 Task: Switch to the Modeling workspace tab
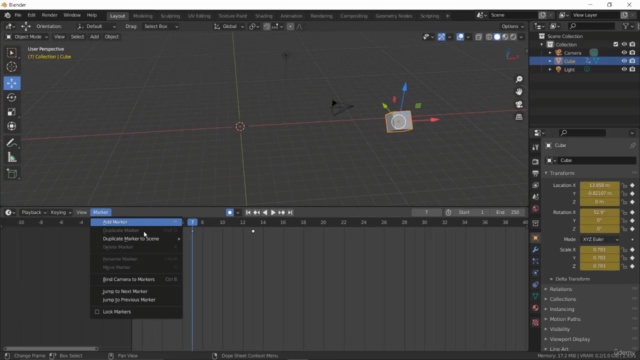142,16
